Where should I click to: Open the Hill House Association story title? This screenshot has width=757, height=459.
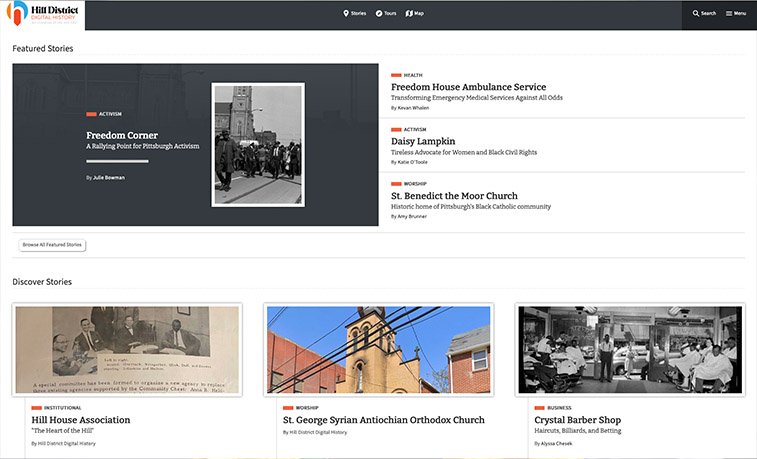(x=81, y=420)
